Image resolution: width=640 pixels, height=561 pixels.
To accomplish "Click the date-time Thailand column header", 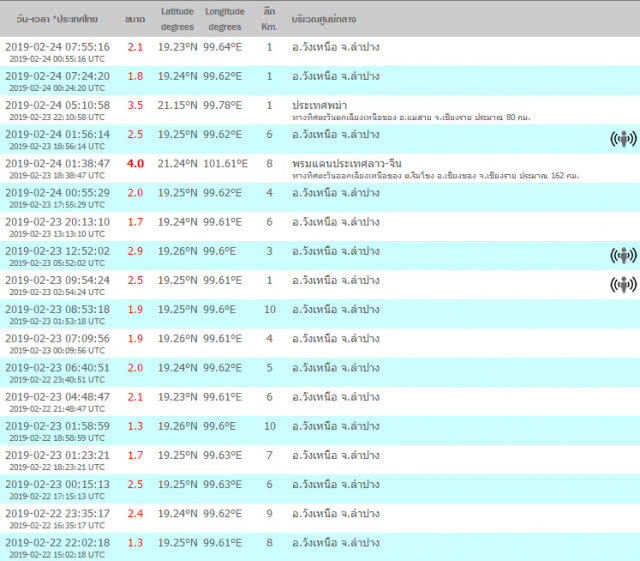I will 57,19.
